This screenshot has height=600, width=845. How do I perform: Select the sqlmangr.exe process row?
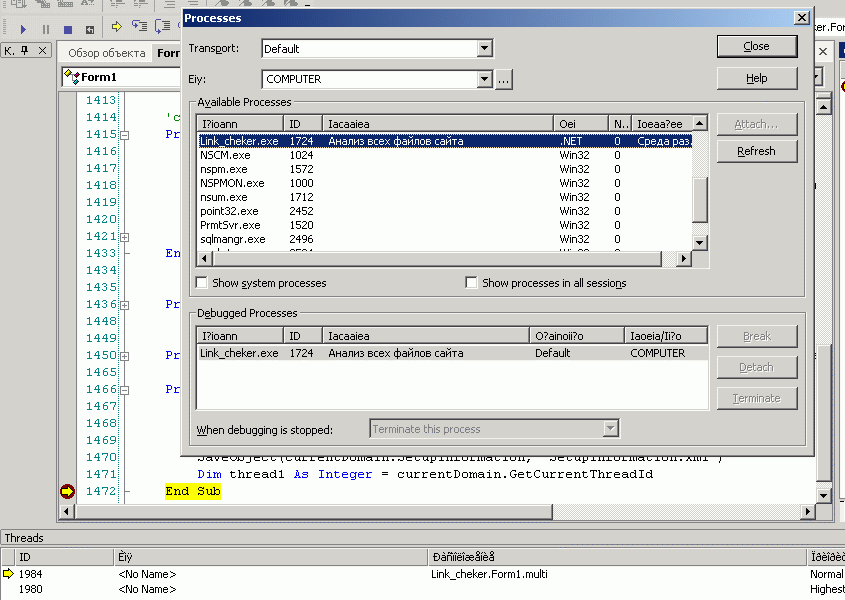[445, 239]
